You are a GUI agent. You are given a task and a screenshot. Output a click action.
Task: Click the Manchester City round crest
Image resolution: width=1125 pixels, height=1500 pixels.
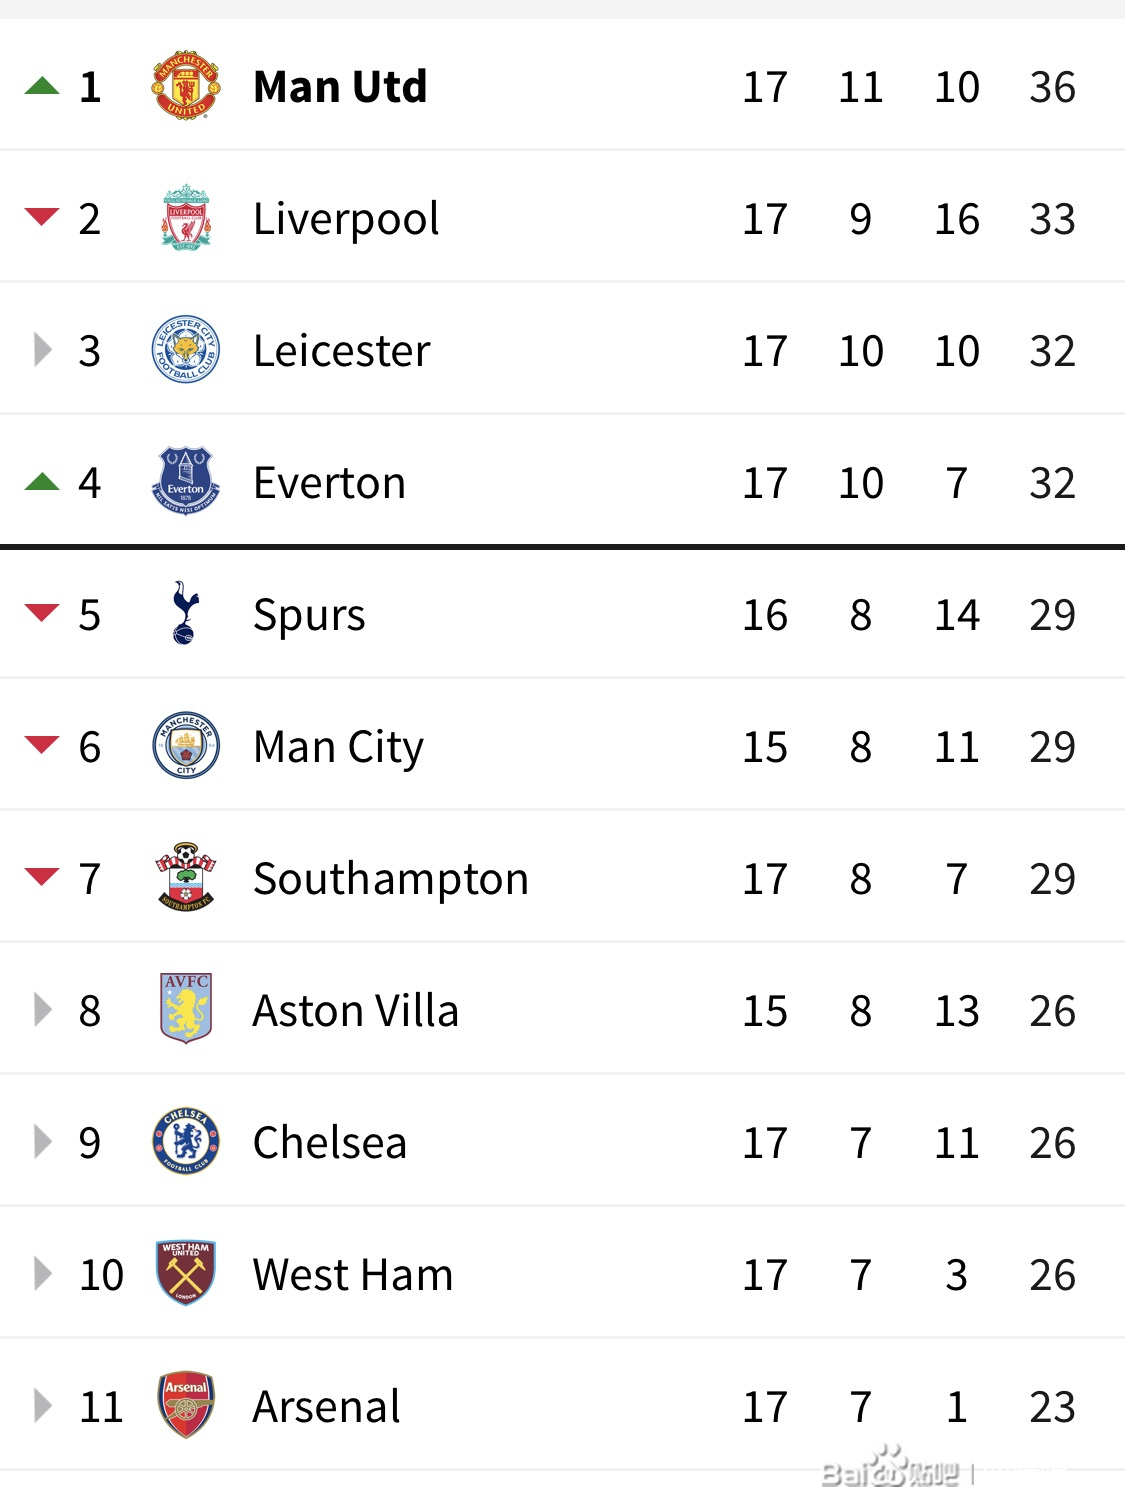tap(185, 745)
